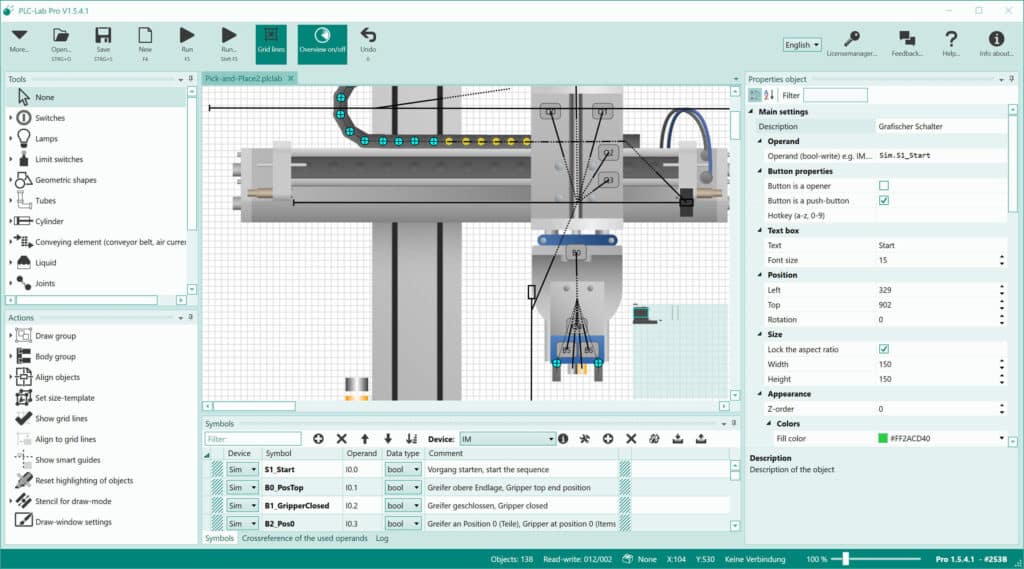
Task: Toggle the Grid lines toolbar button
Action: tap(270, 44)
